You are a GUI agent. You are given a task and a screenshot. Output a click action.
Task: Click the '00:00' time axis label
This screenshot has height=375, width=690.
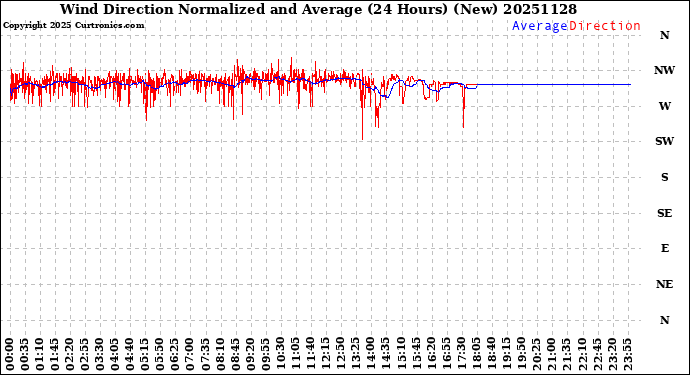[9, 355]
